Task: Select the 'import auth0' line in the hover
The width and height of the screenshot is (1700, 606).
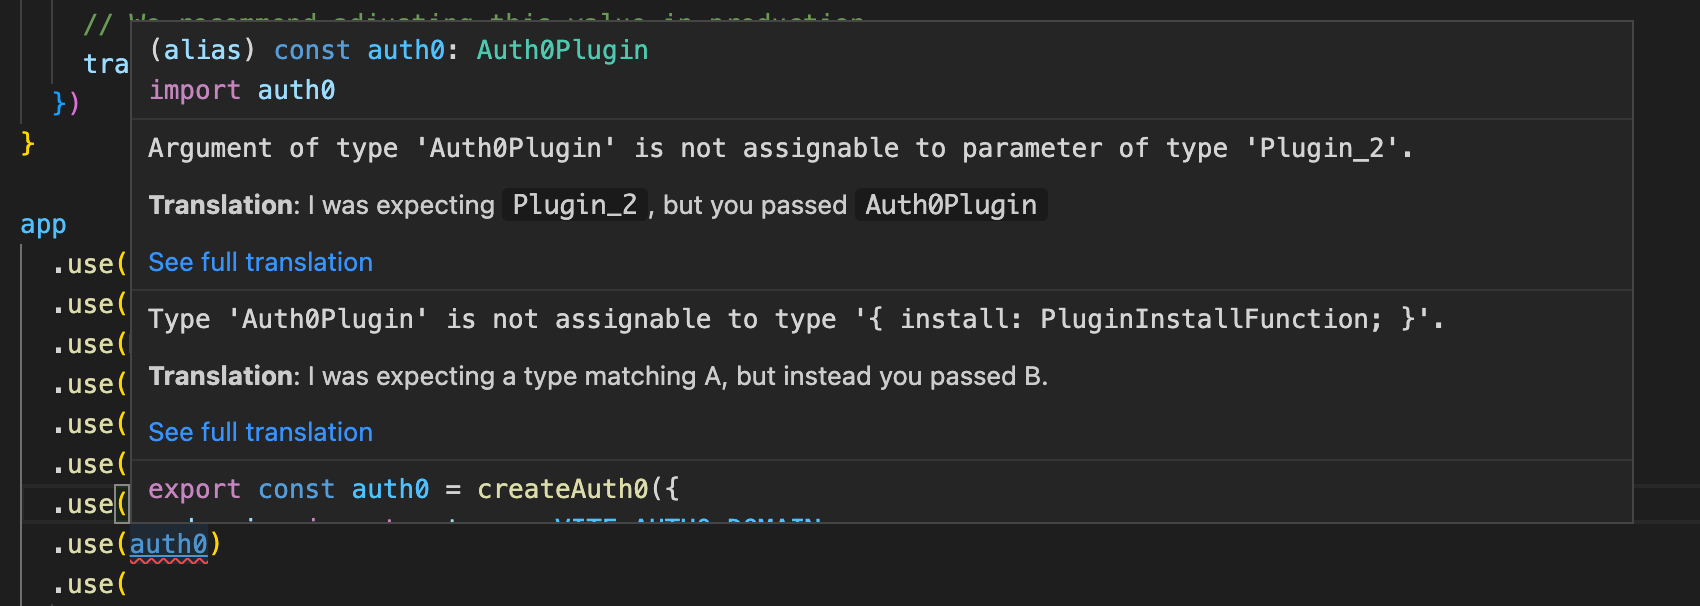Action: point(242,90)
